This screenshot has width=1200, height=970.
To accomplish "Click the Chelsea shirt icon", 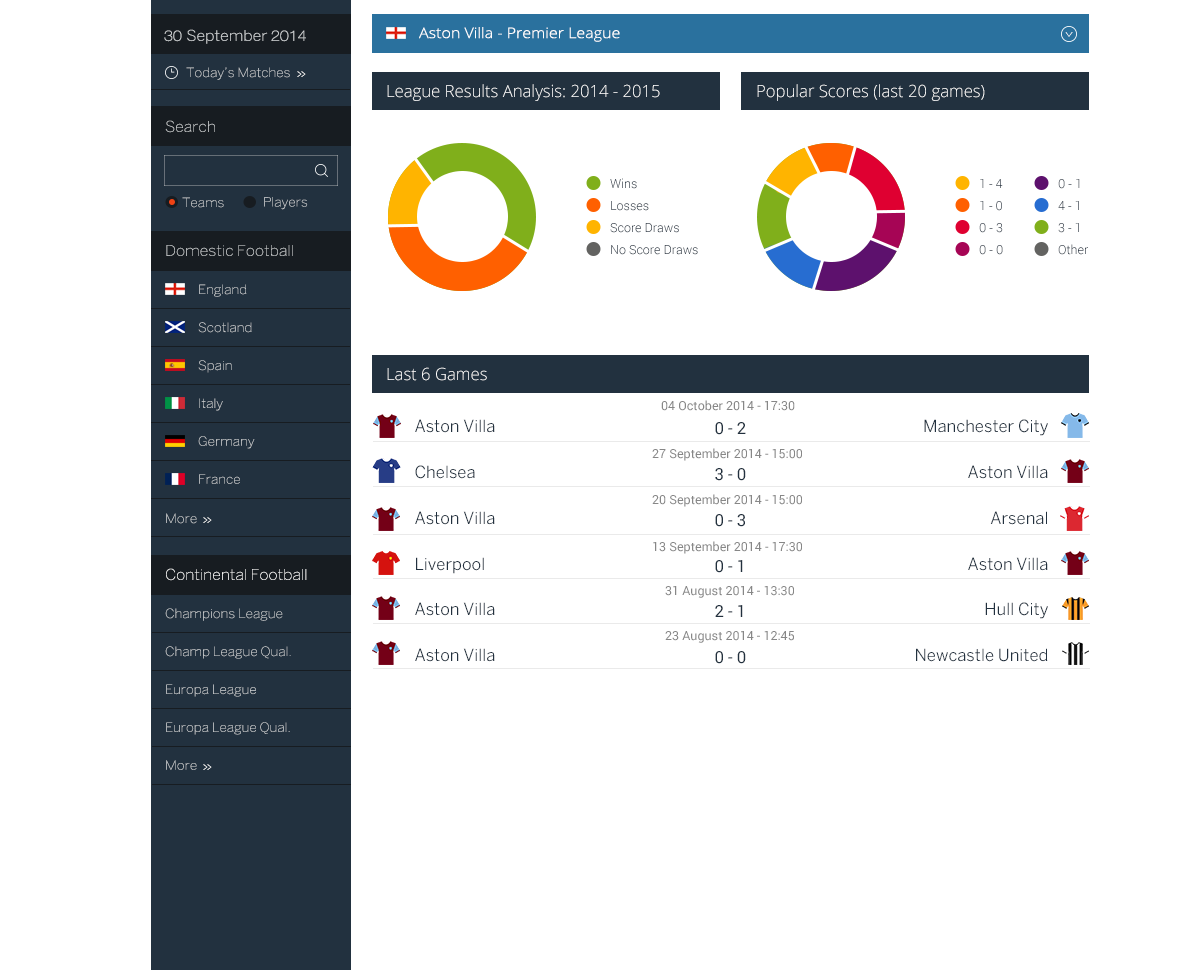I will point(386,471).
